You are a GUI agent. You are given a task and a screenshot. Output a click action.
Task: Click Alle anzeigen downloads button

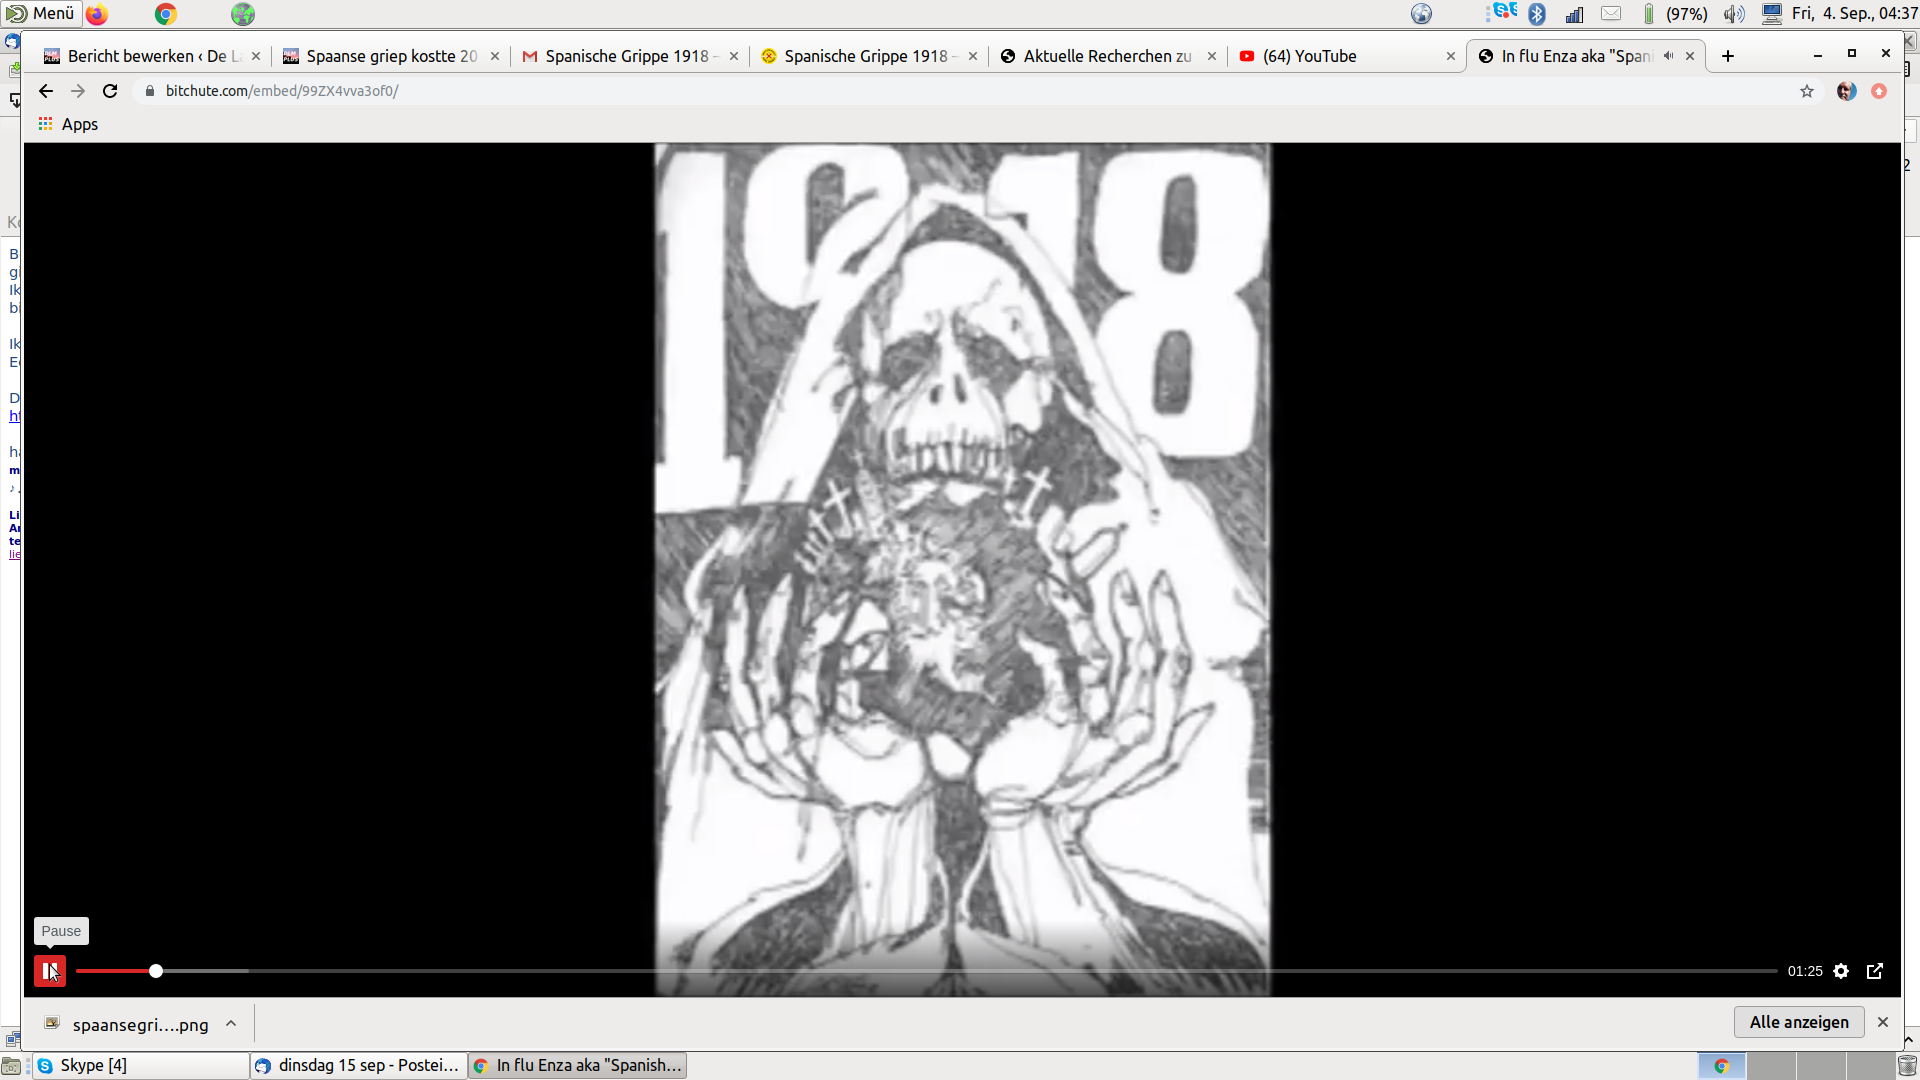click(1799, 1022)
